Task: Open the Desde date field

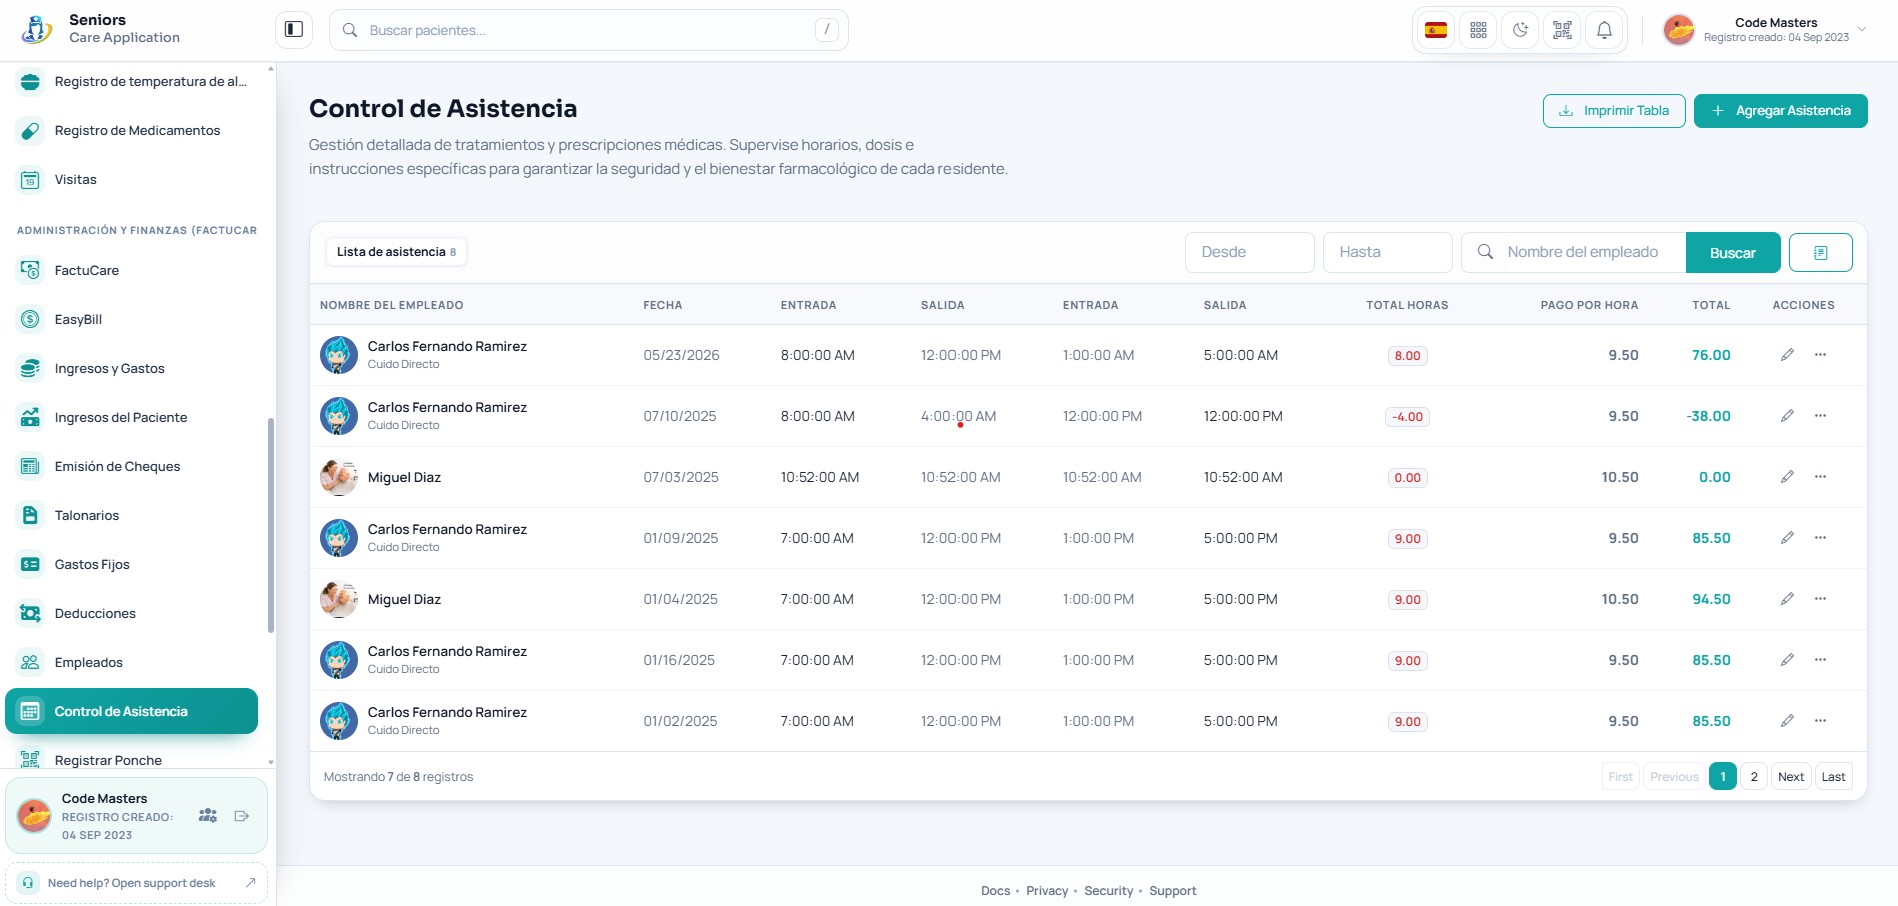Action: point(1249,252)
